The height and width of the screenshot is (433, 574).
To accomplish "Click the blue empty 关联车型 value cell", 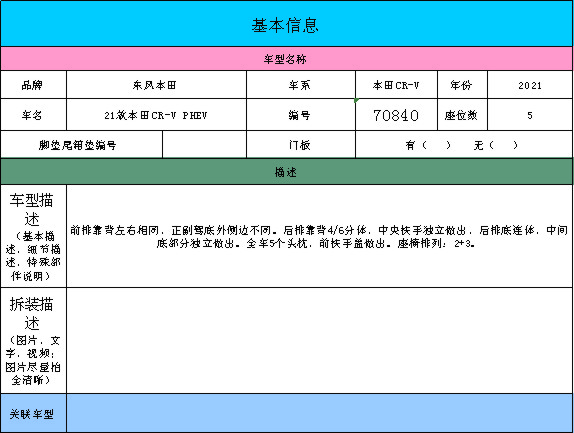I will [x=320, y=413].
